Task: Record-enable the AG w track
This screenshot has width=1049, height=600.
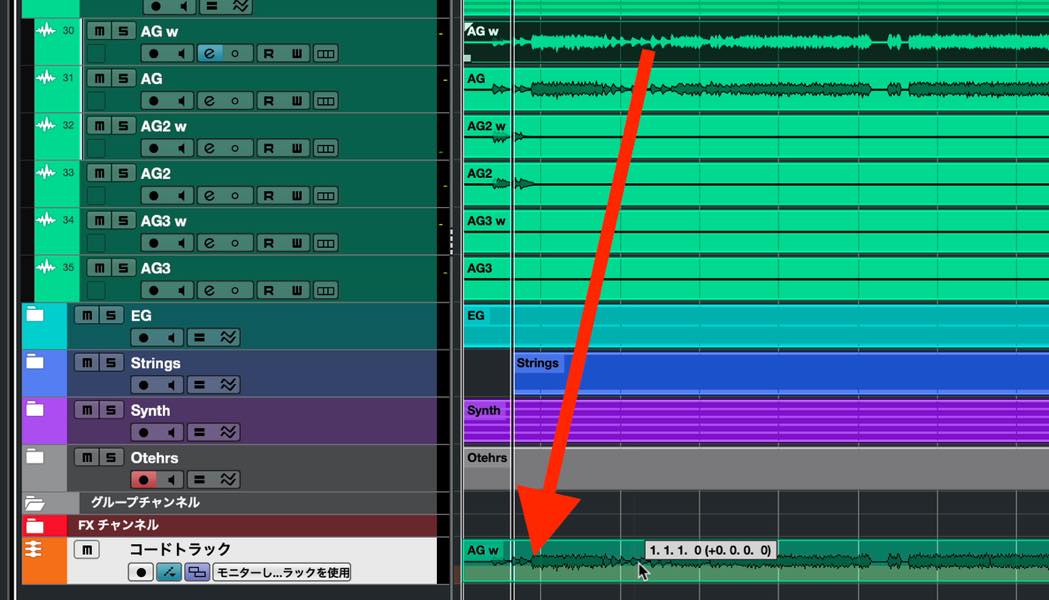Action: [x=154, y=54]
